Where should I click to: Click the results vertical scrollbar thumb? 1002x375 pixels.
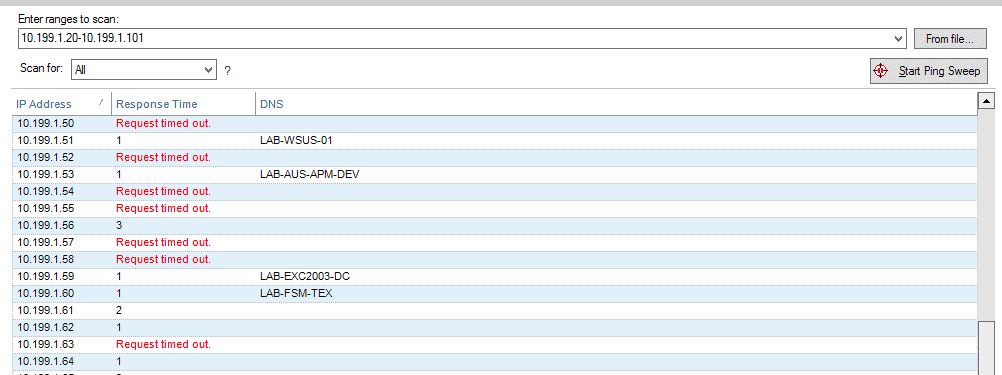coord(987,348)
